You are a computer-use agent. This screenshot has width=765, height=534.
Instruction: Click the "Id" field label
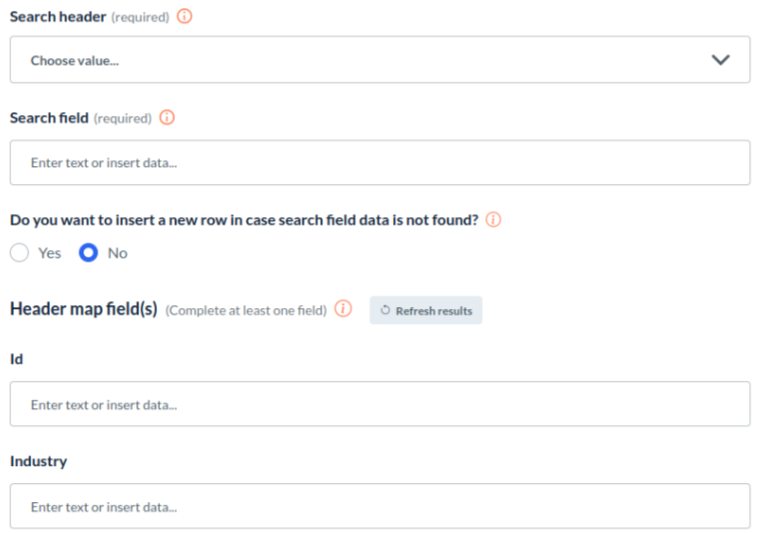pyautogui.click(x=17, y=359)
